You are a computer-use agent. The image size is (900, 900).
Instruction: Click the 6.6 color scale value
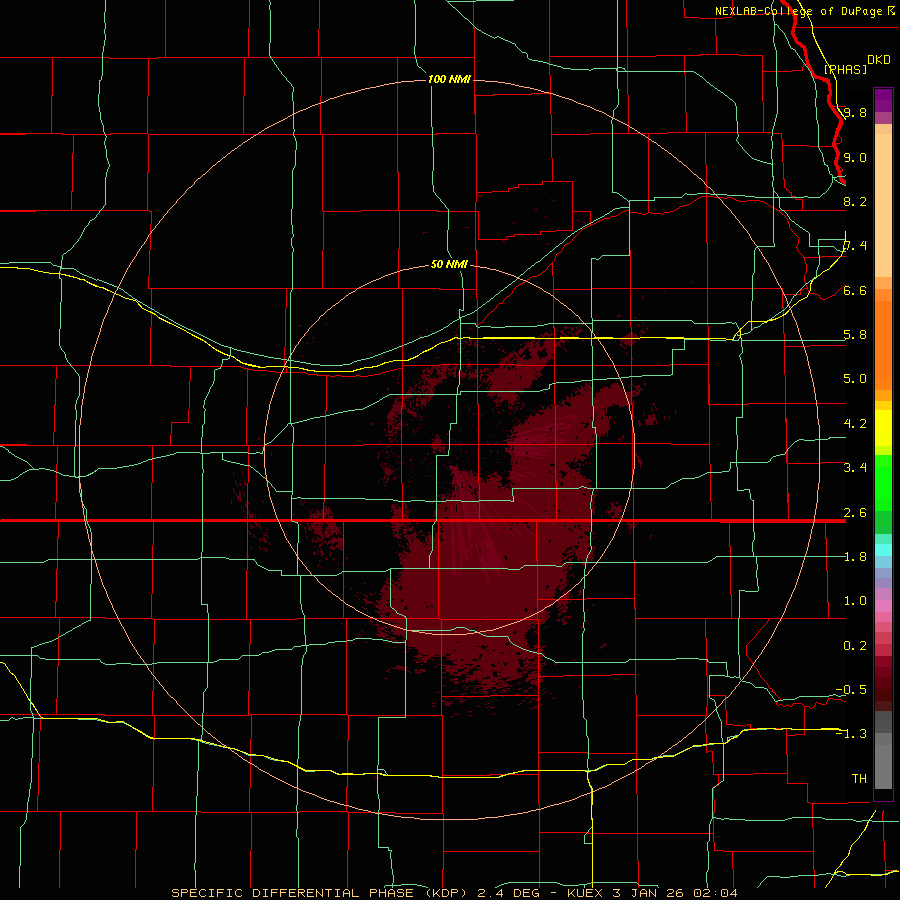855,290
